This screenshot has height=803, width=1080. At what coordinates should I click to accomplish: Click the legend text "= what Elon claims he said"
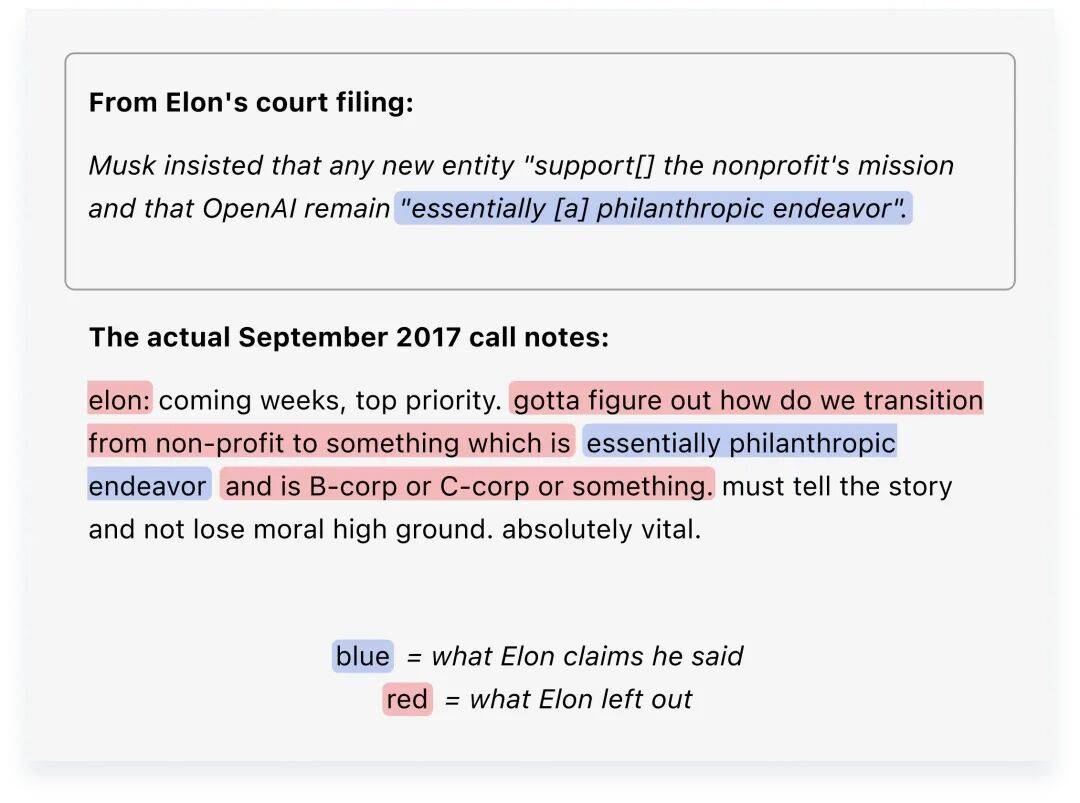575,656
